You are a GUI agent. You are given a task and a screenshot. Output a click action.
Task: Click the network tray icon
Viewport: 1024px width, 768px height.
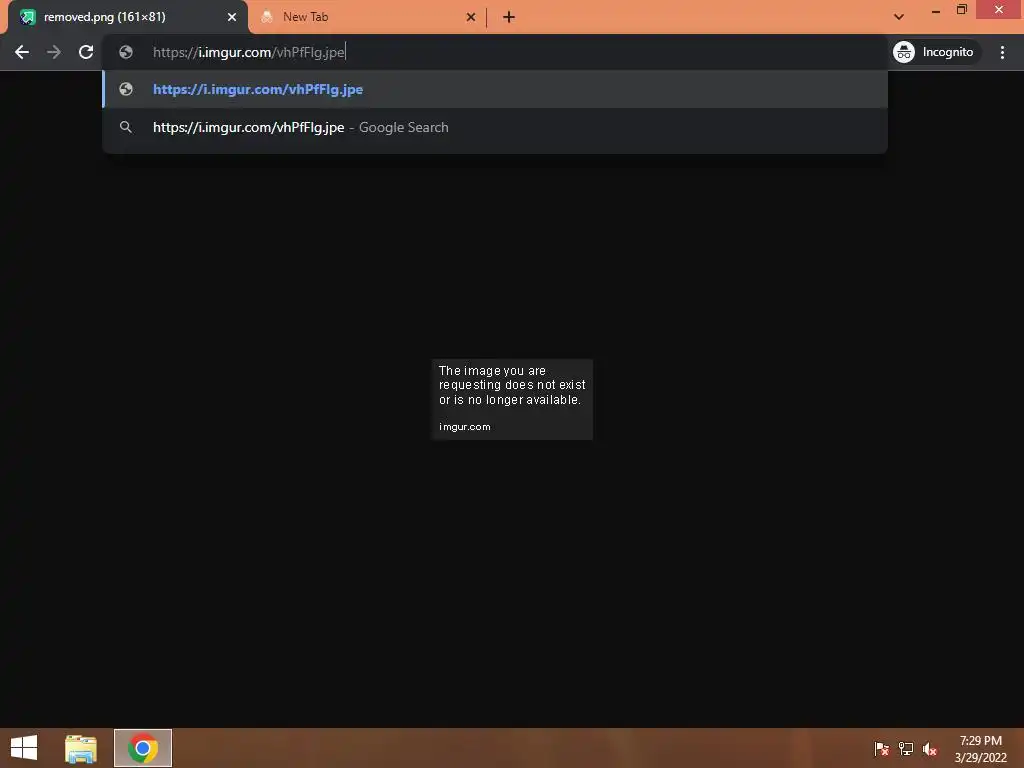pyautogui.click(x=906, y=748)
